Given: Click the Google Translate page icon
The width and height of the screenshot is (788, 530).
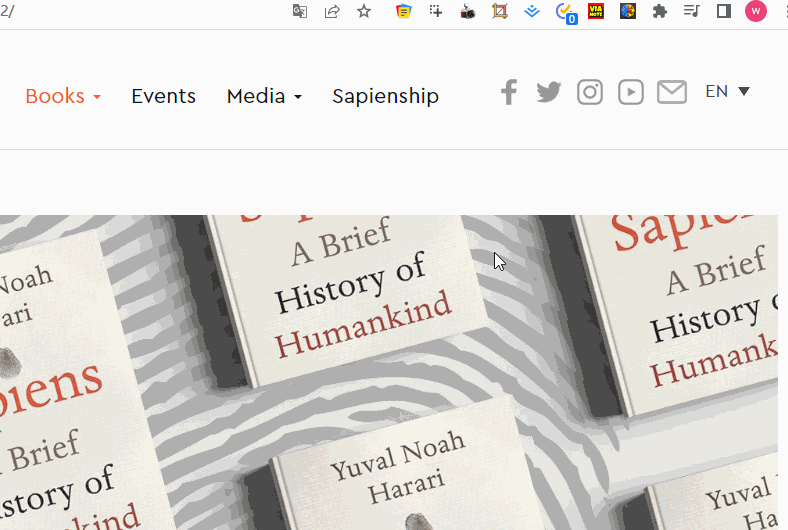Looking at the screenshot, I should 300,11.
